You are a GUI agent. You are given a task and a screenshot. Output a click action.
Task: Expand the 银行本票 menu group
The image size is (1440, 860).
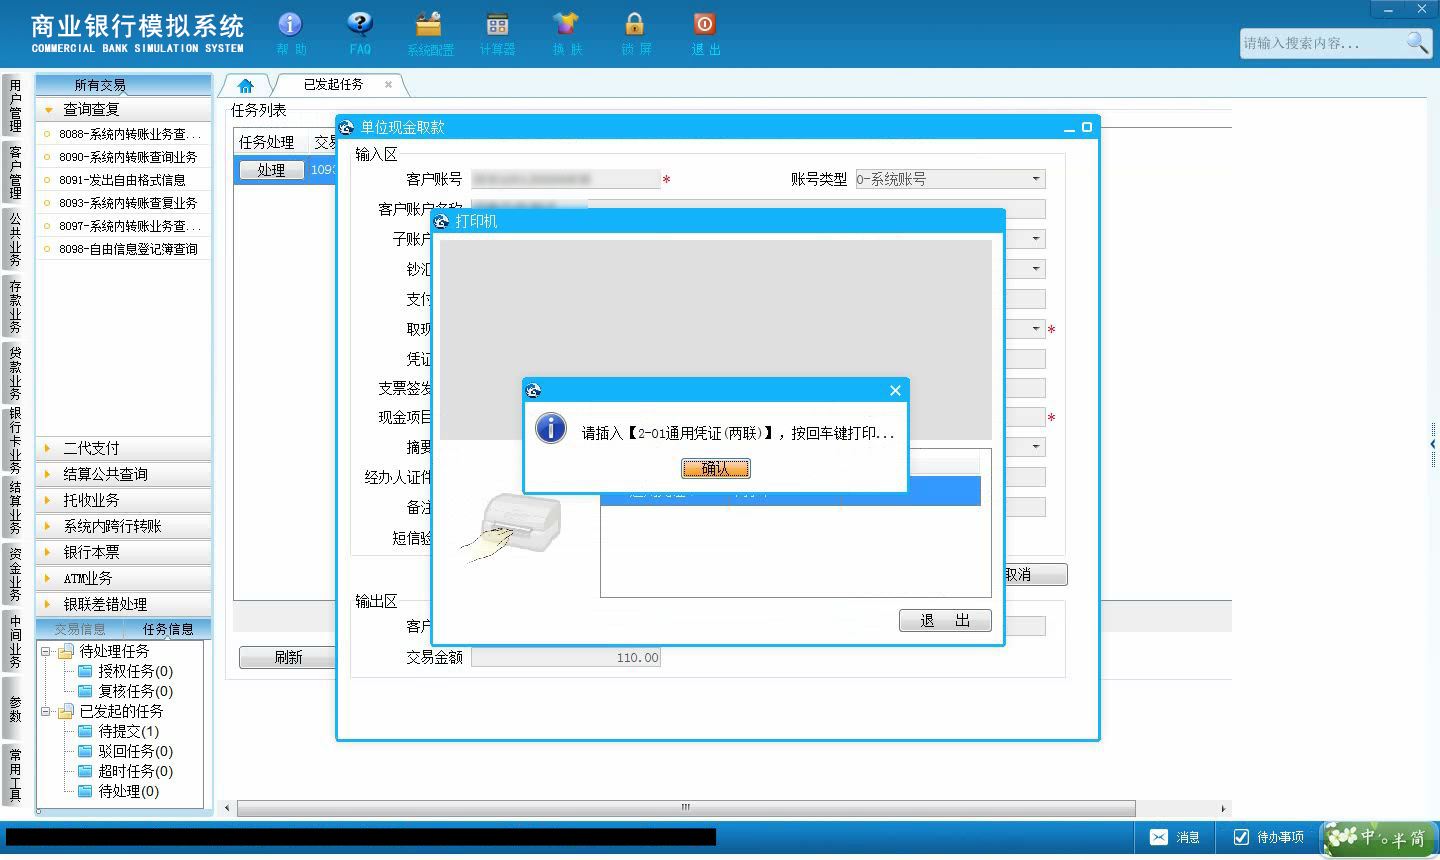[x=124, y=552]
